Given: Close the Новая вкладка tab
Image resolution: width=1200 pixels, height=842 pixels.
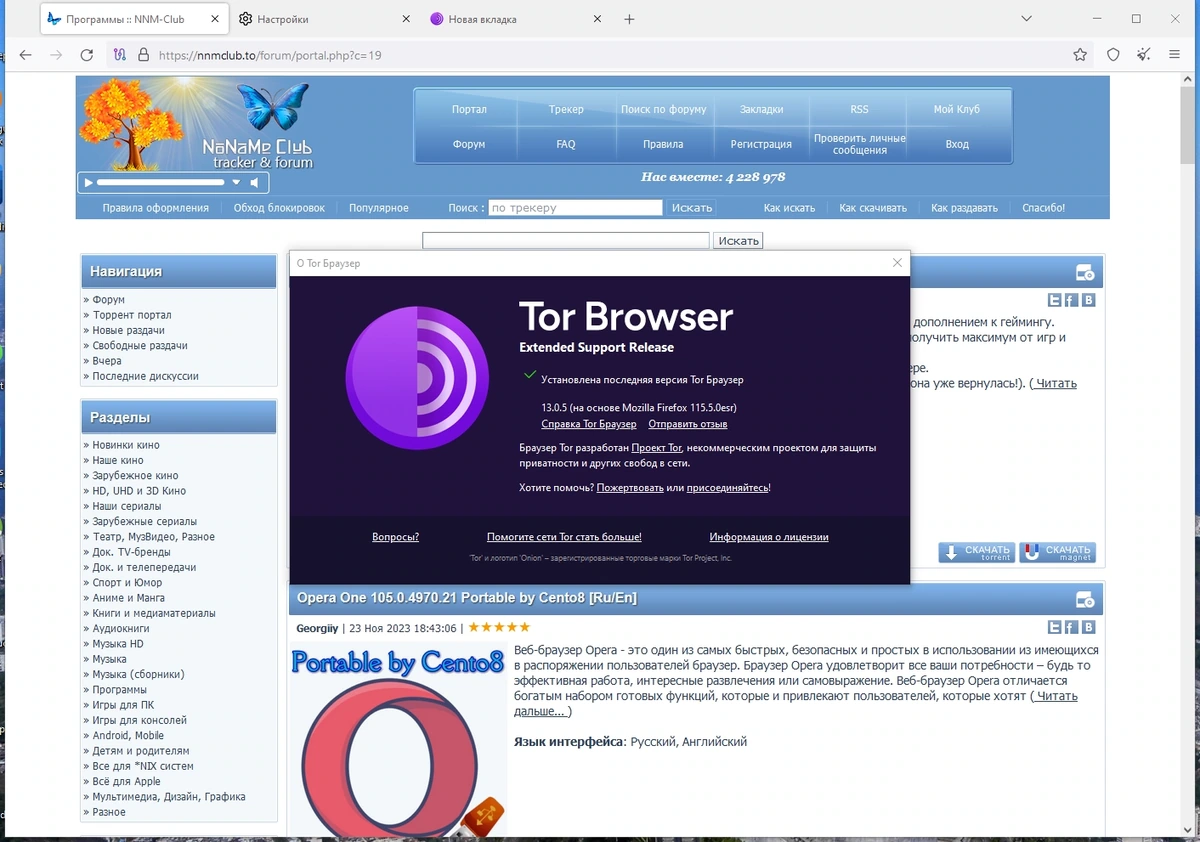Looking at the screenshot, I should [x=597, y=19].
